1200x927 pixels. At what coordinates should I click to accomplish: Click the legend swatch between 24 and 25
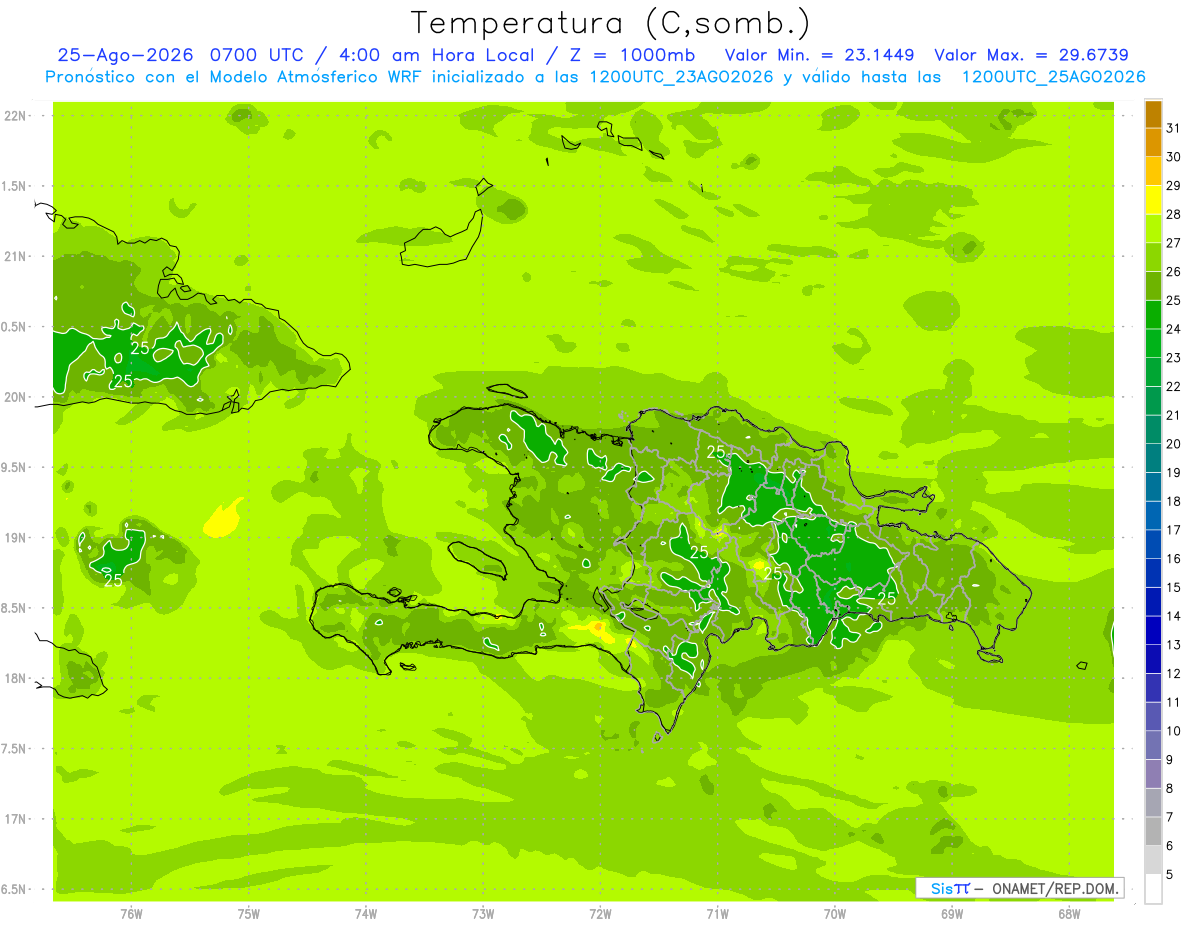click(x=1153, y=315)
